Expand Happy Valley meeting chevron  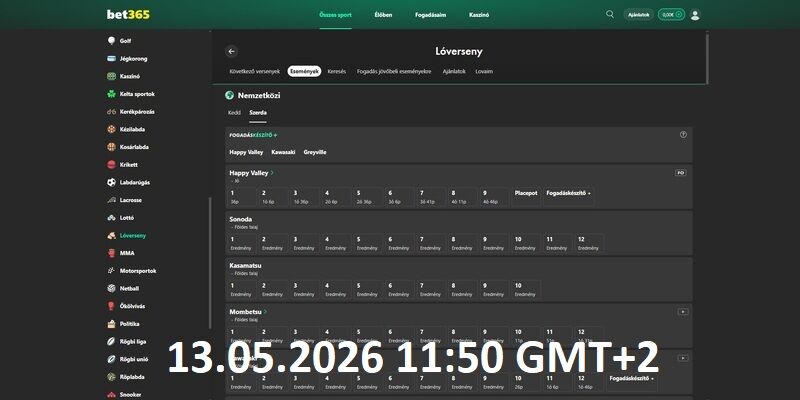[272, 173]
